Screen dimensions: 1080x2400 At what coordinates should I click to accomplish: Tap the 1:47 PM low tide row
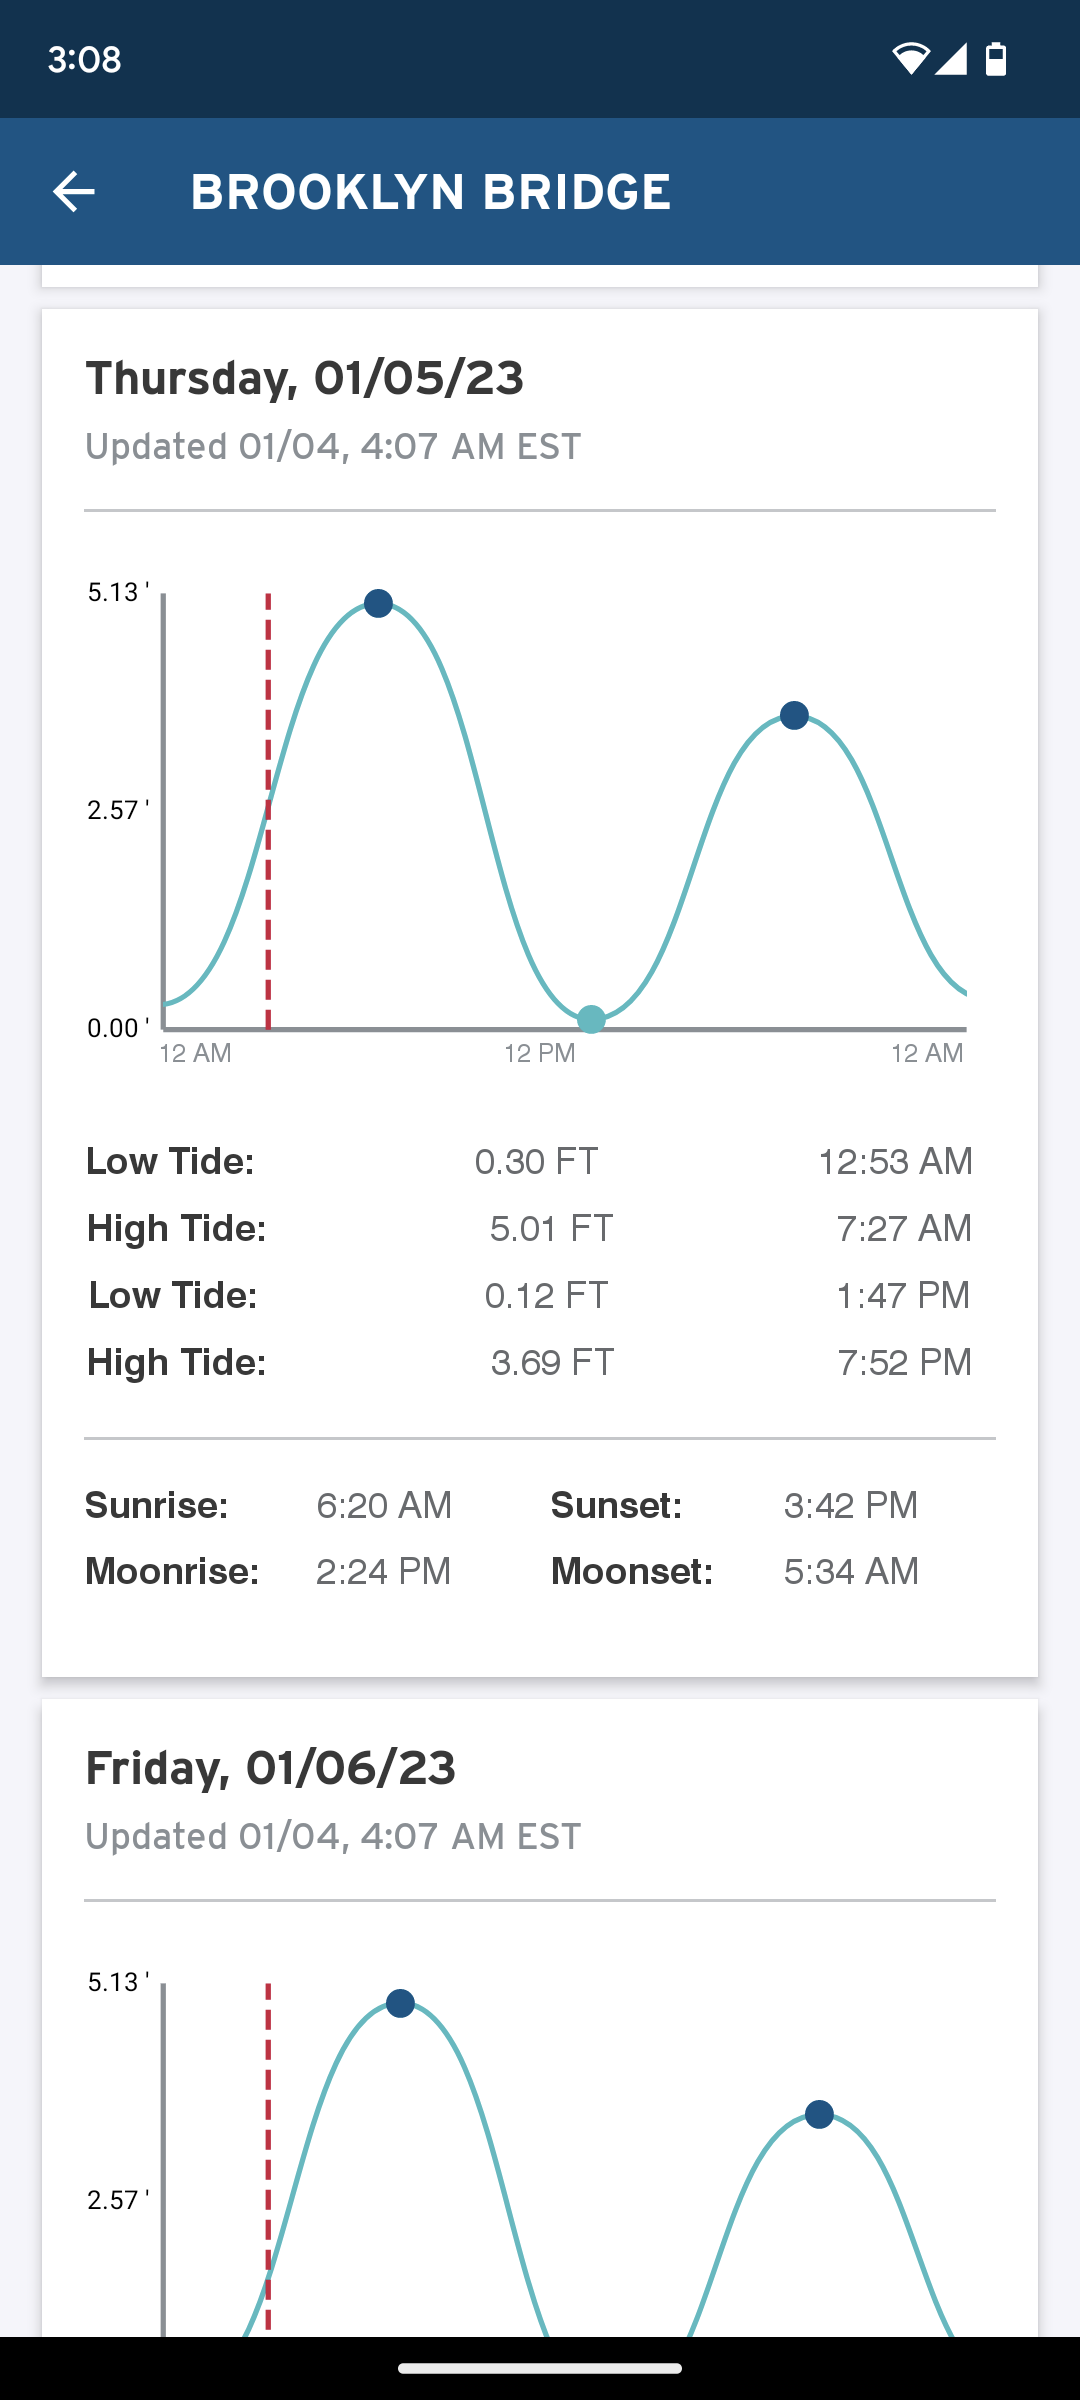point(530,1295)
